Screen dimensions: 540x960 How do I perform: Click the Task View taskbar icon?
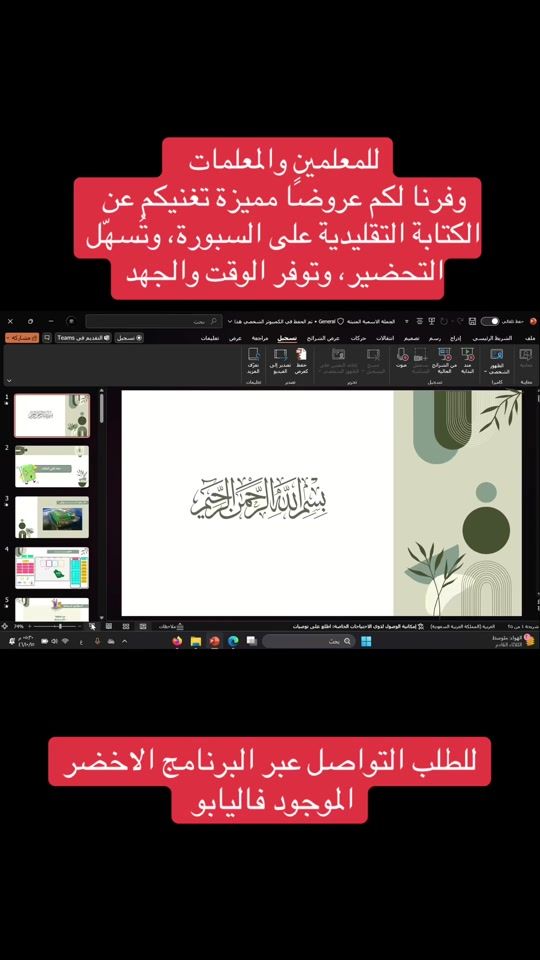point(252,641)
